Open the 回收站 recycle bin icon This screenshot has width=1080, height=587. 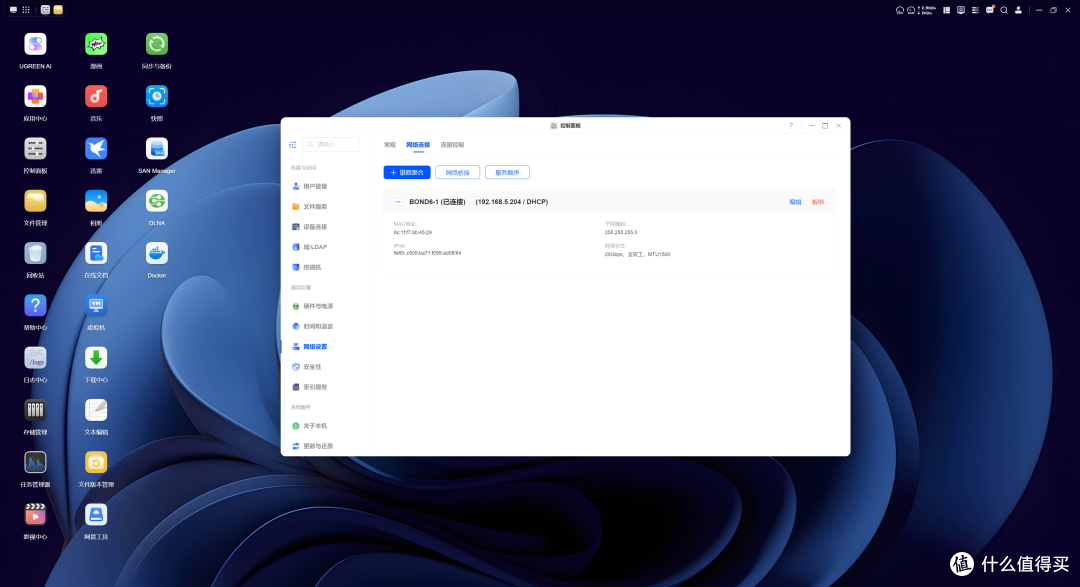(35, 254)
